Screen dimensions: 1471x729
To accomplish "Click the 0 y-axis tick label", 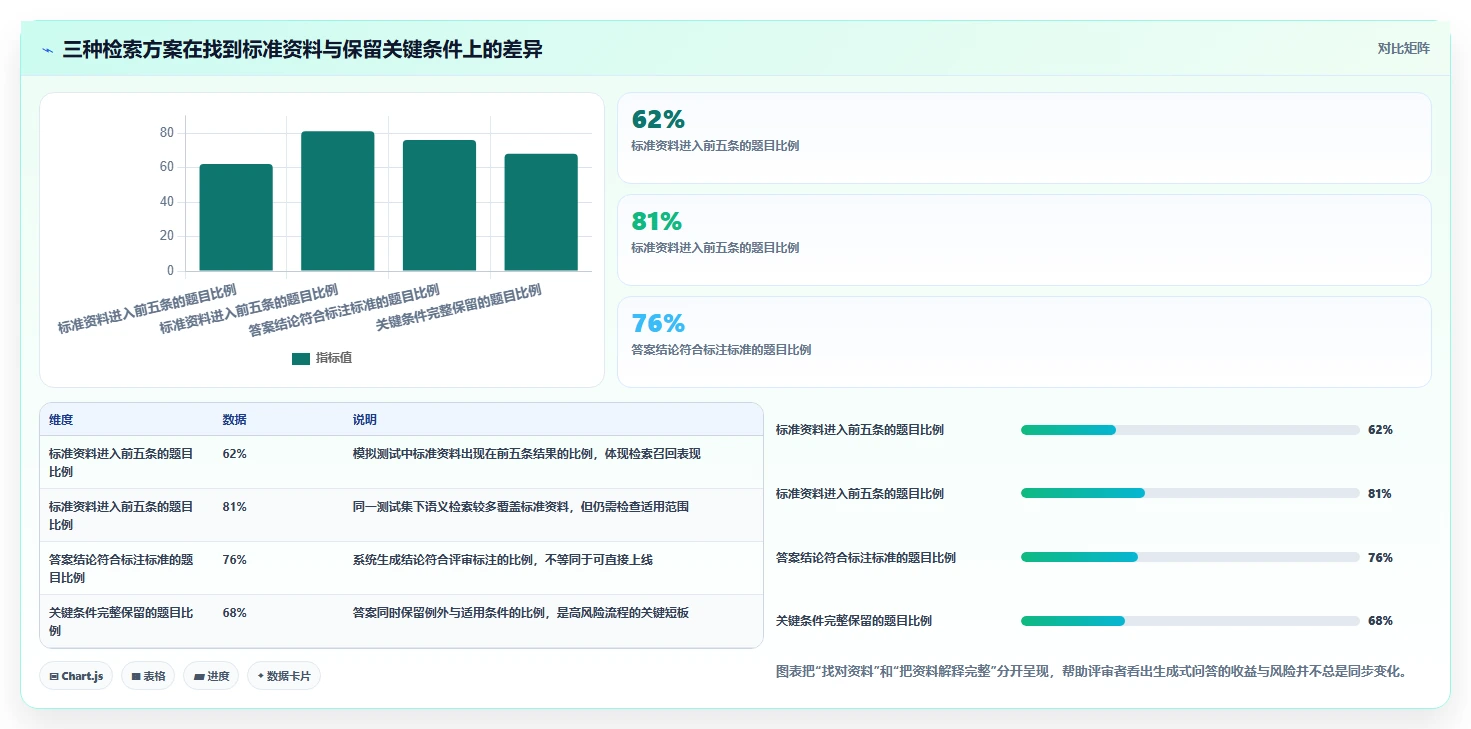I will tap(170, 271).
